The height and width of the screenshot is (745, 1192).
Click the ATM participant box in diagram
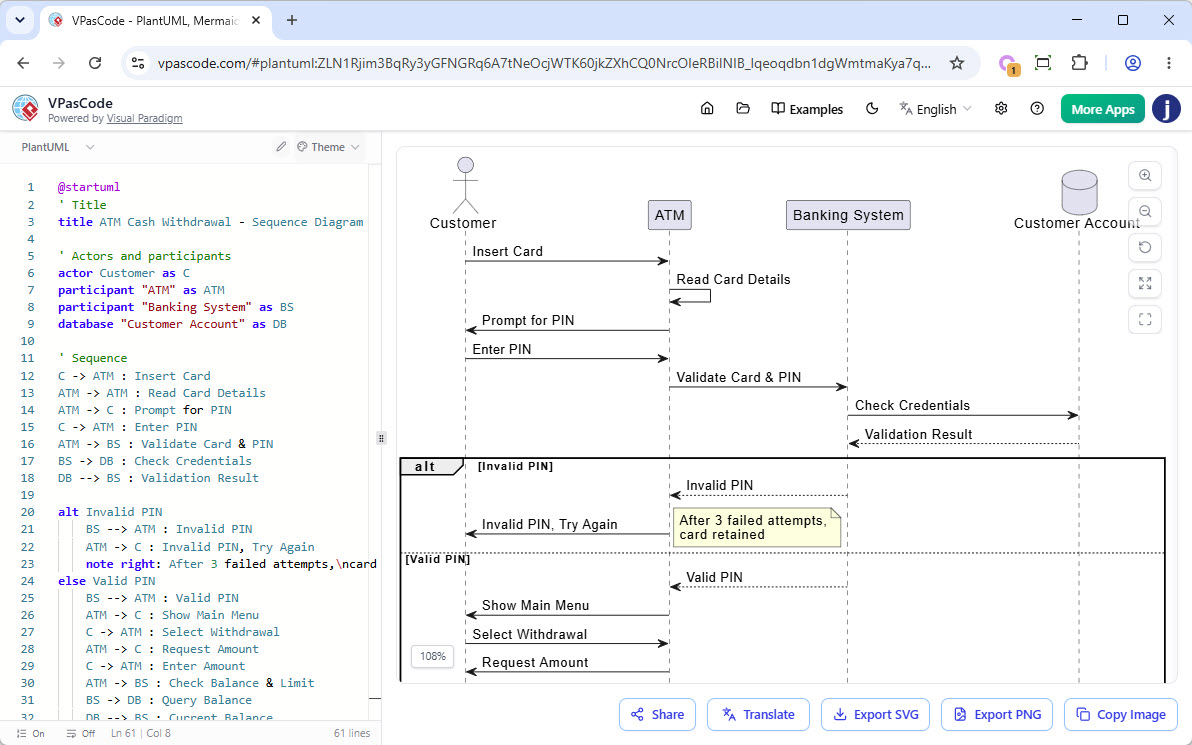pos(669,215)
